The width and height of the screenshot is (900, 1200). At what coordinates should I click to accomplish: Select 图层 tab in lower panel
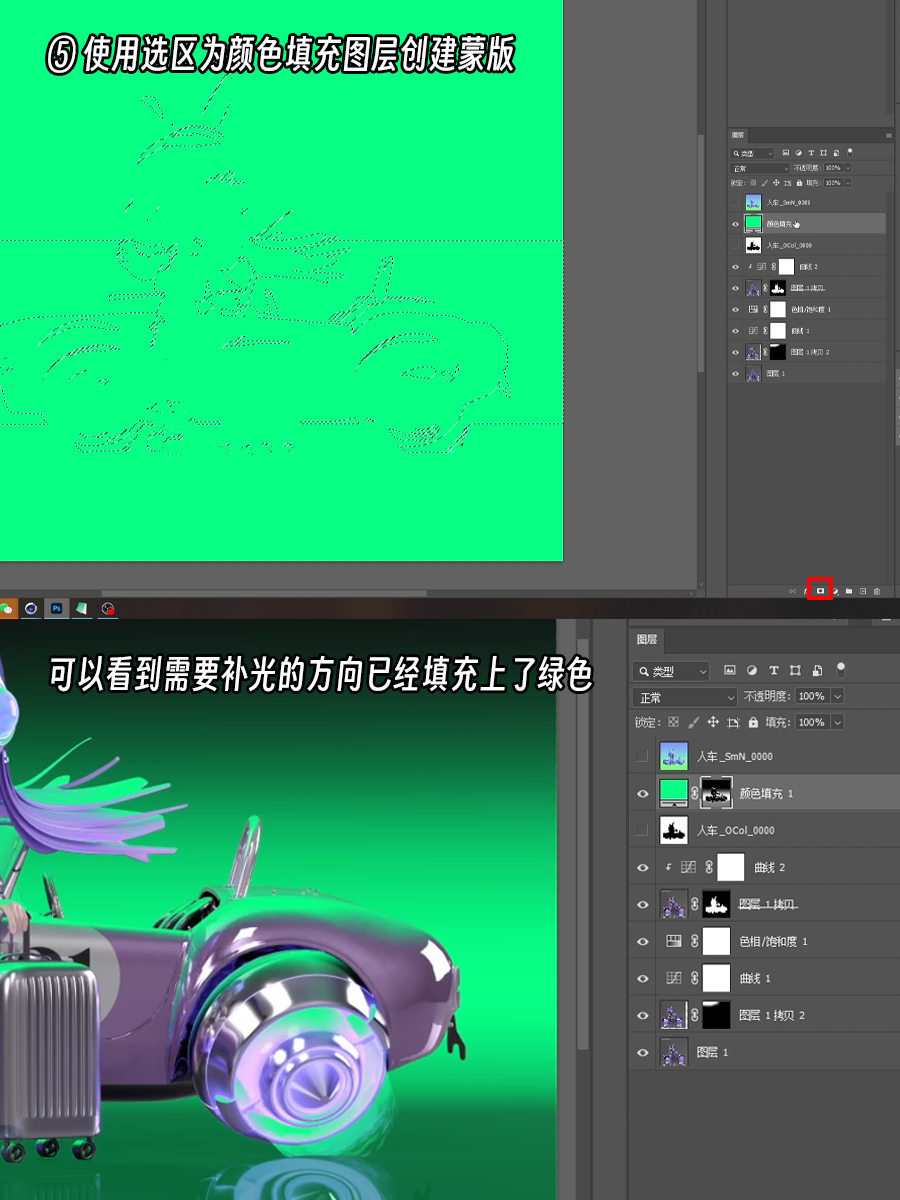tap(648, 640)
